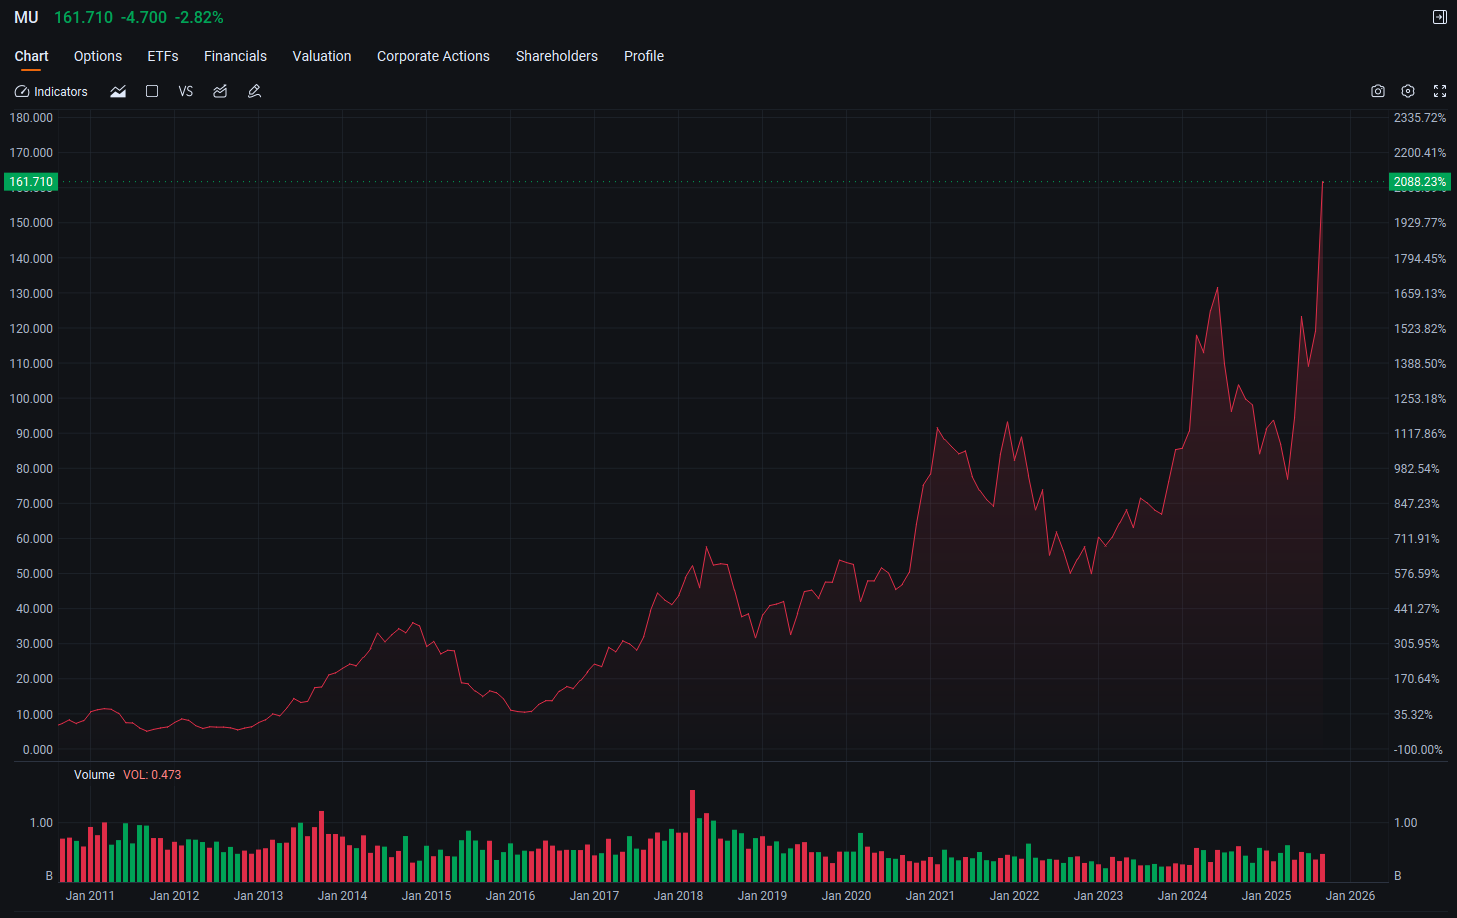Expand chart to fullscreen
Image resolution: width=1457 pixels, height=918 pixels.
coord(1440,91)
